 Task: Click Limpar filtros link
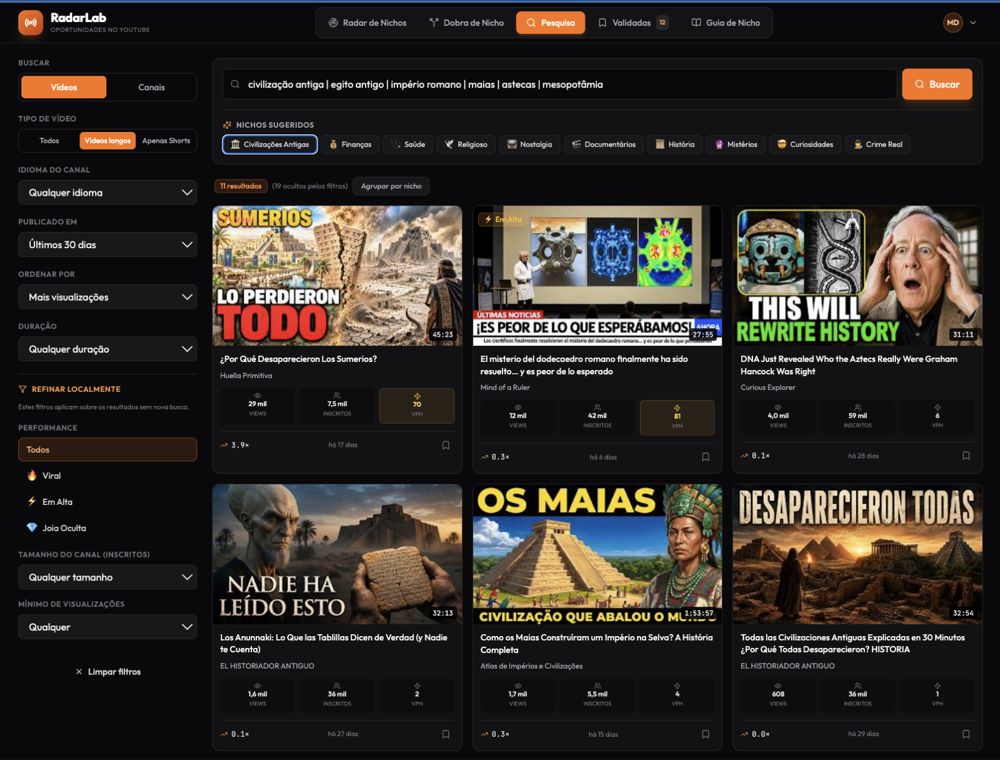(108, 671)
